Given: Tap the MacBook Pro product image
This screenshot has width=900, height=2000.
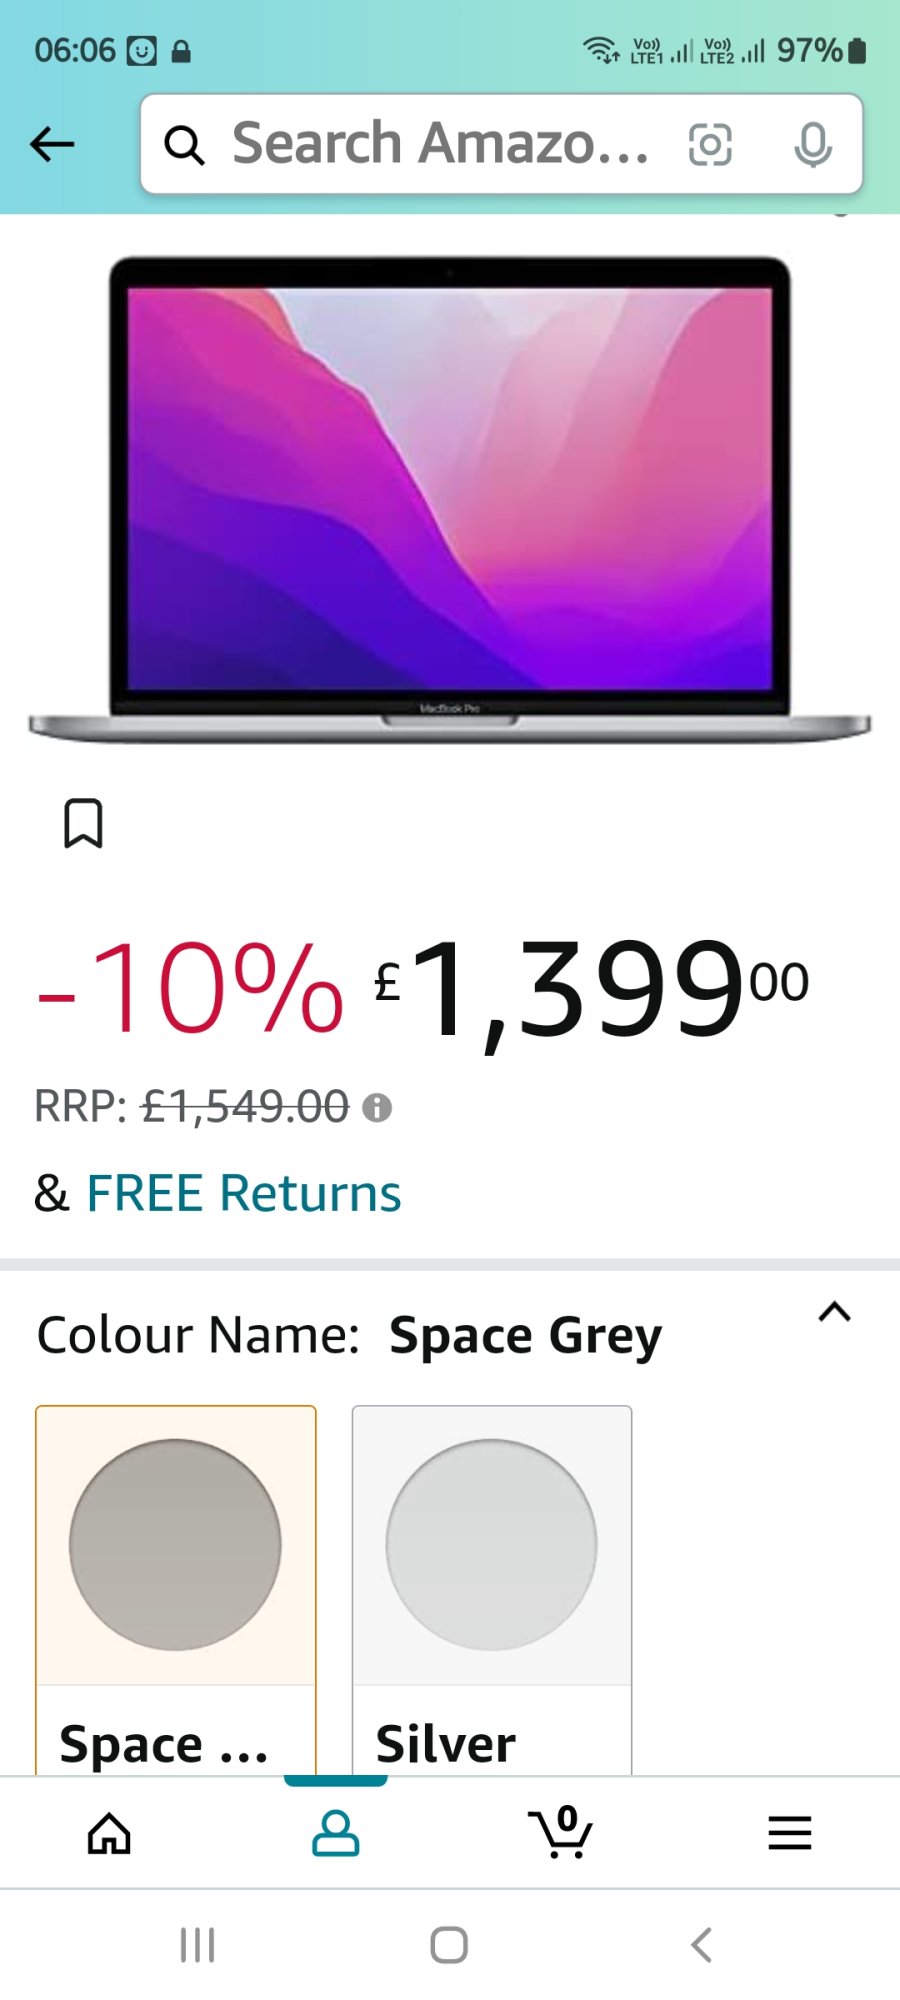Looking at the screenshot, I should click(450, 500).
